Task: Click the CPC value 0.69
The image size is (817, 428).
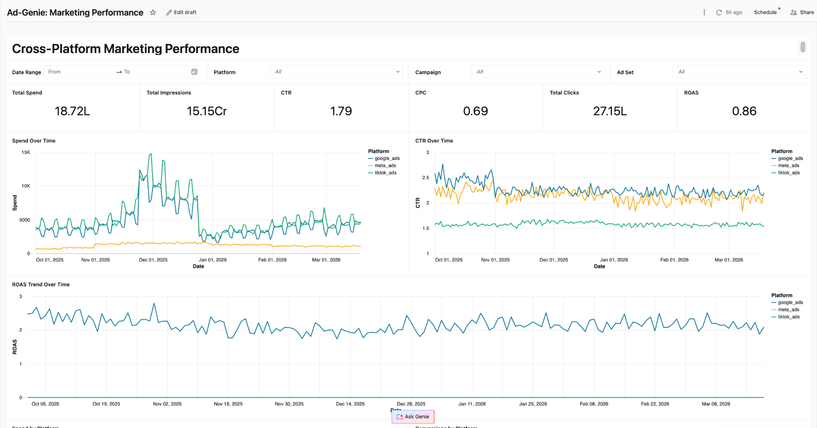Action: click(475, 111)
